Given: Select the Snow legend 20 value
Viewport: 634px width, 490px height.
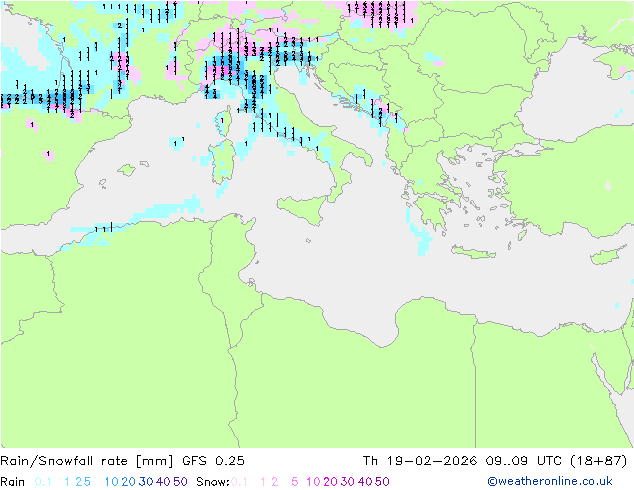Looking at the screenshot, I should 330,482.
